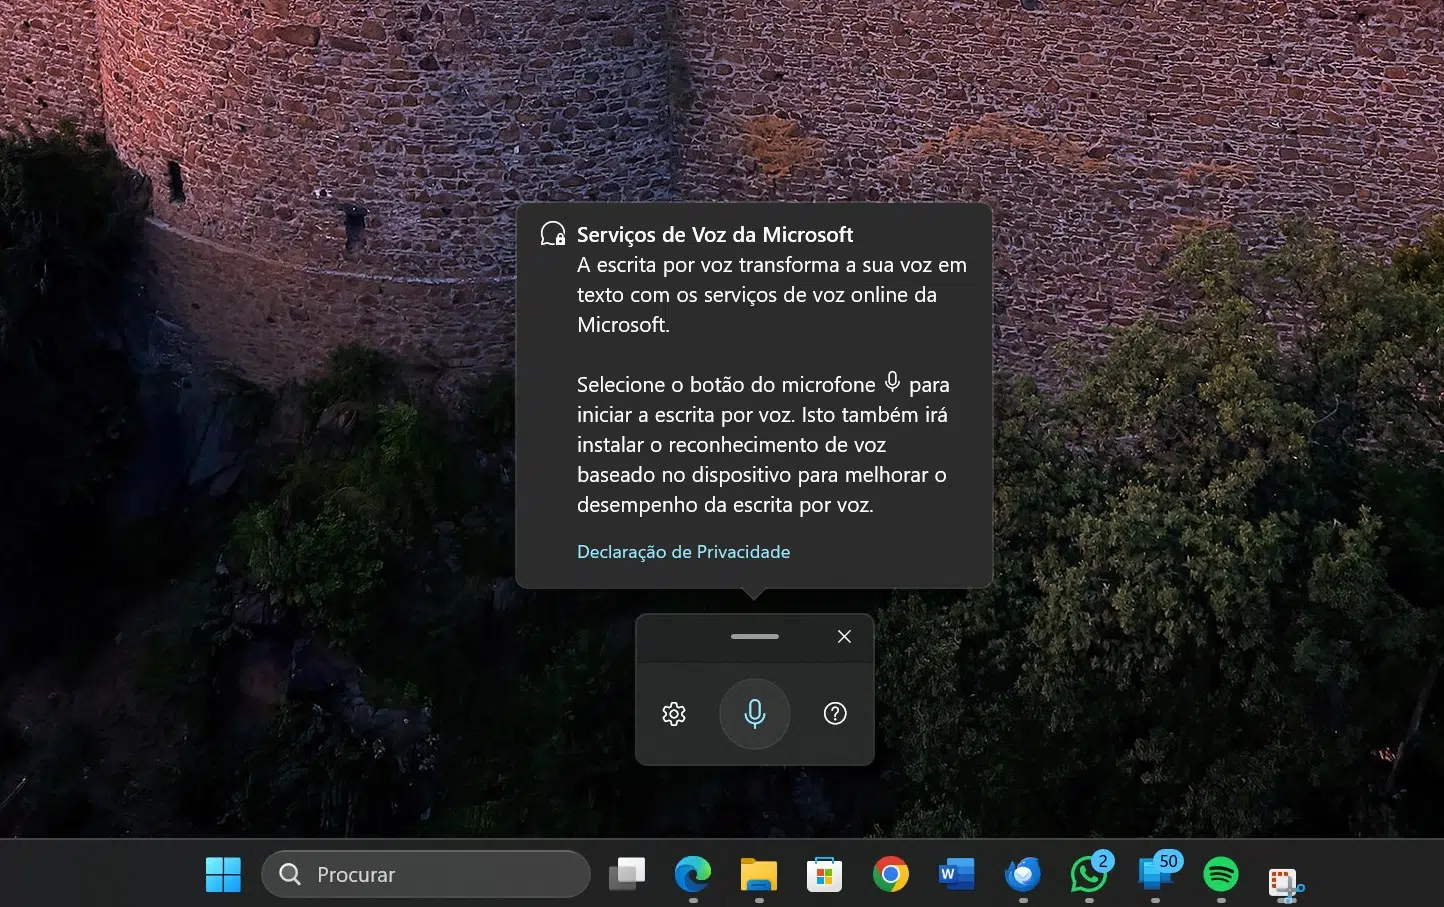The width and height of the screenshot is (1444, 907).
Task: Click the voice services headset icon in tooltip
Action: (x=553, y=234)
